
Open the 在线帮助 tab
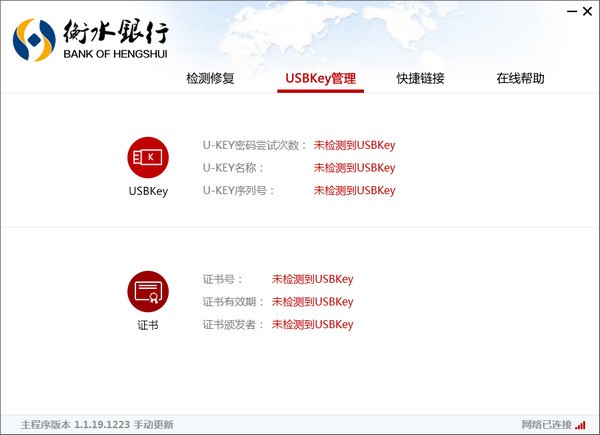(x=520, y=78)
